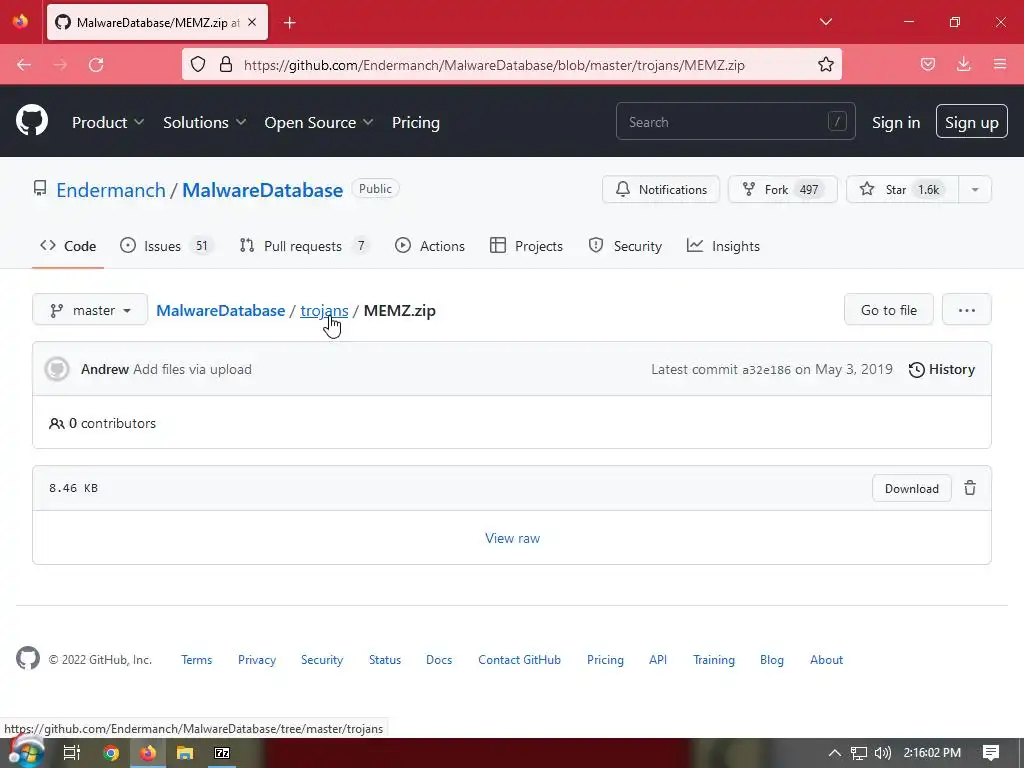Open the network tray icon
The height and width of the screenshot is (768, 1024).
point(859,753)
